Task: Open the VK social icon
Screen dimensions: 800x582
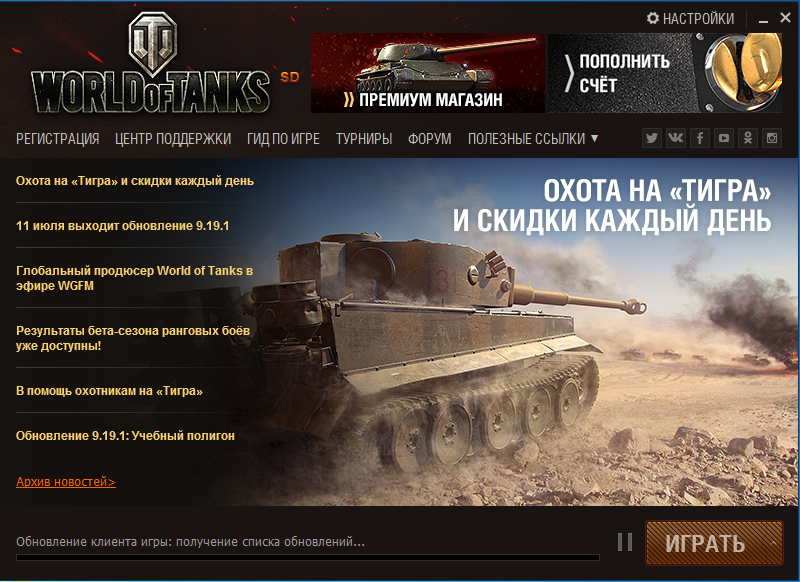Action: 676,138
